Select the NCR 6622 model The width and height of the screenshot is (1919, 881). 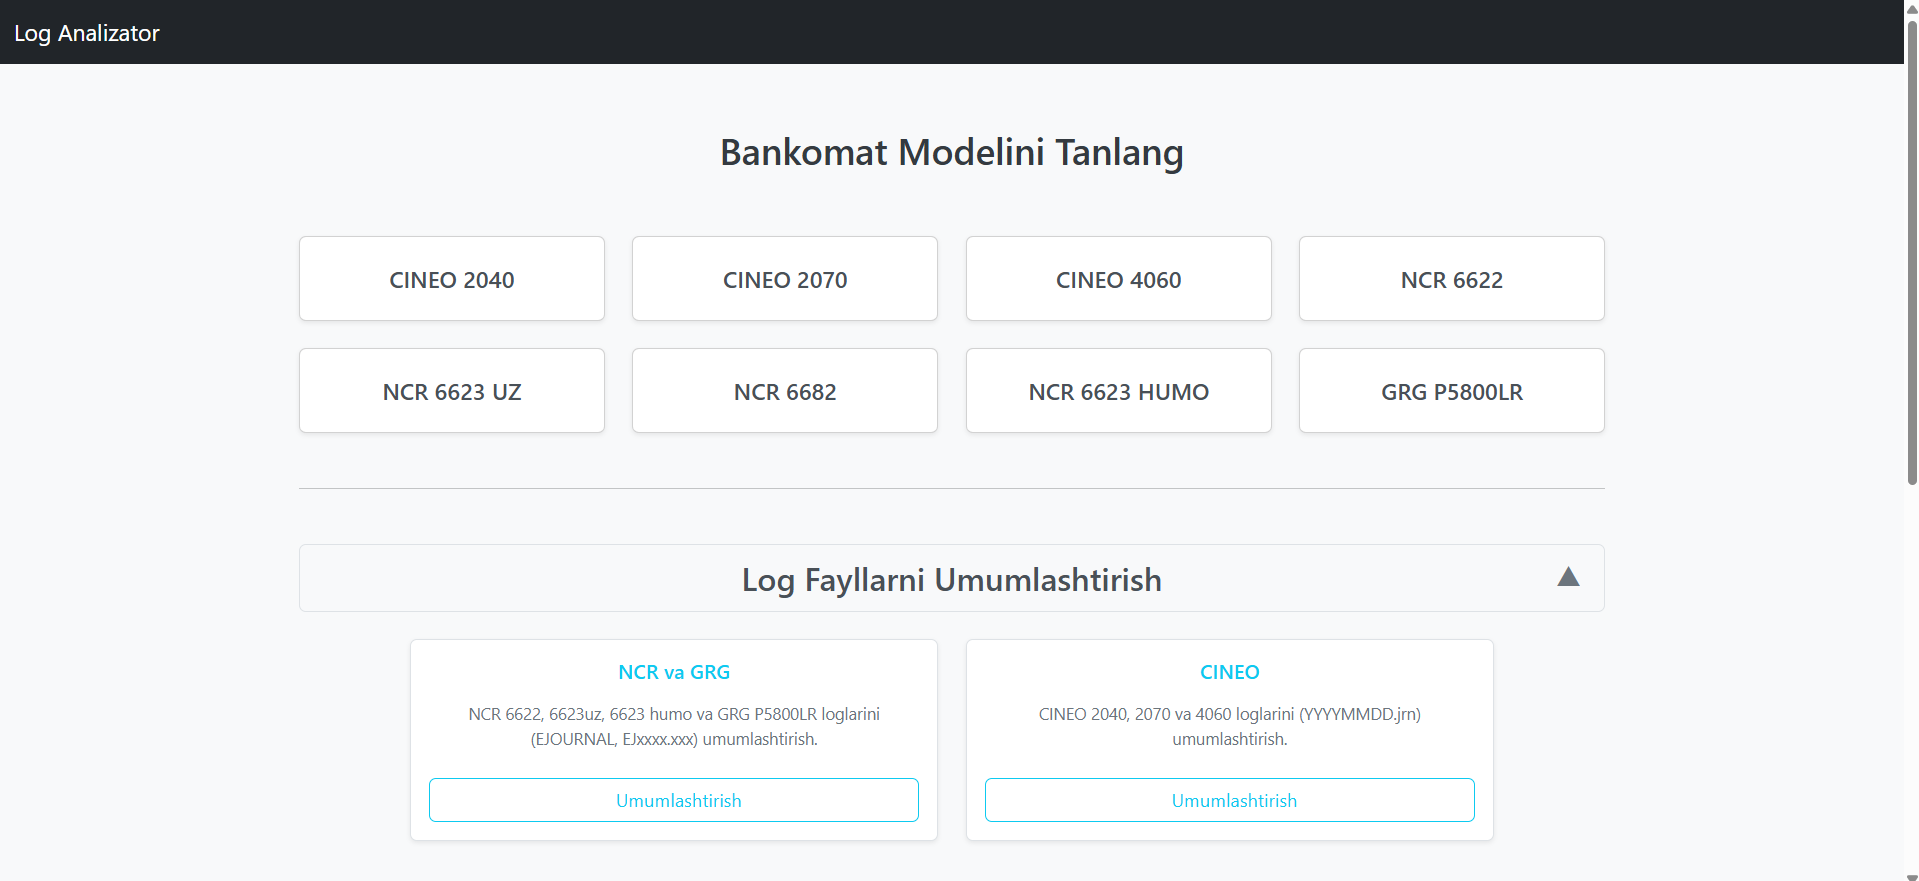[x=1451, y=279]
